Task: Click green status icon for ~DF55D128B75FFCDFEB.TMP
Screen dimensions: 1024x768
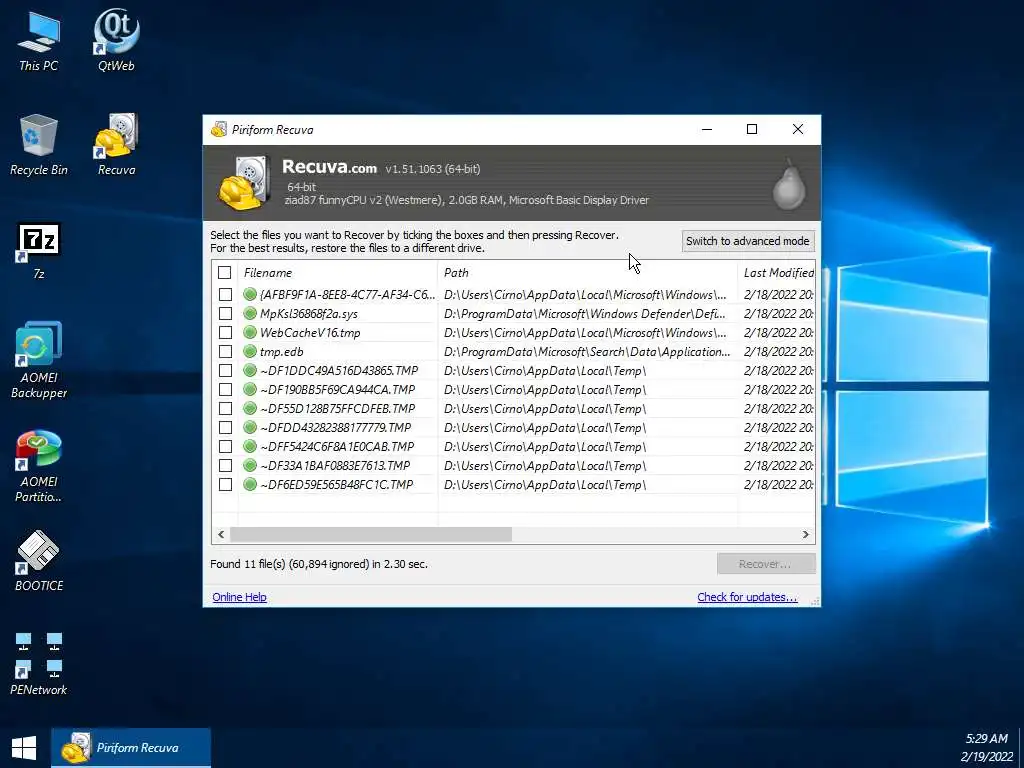Action: [x=249, y=408]
